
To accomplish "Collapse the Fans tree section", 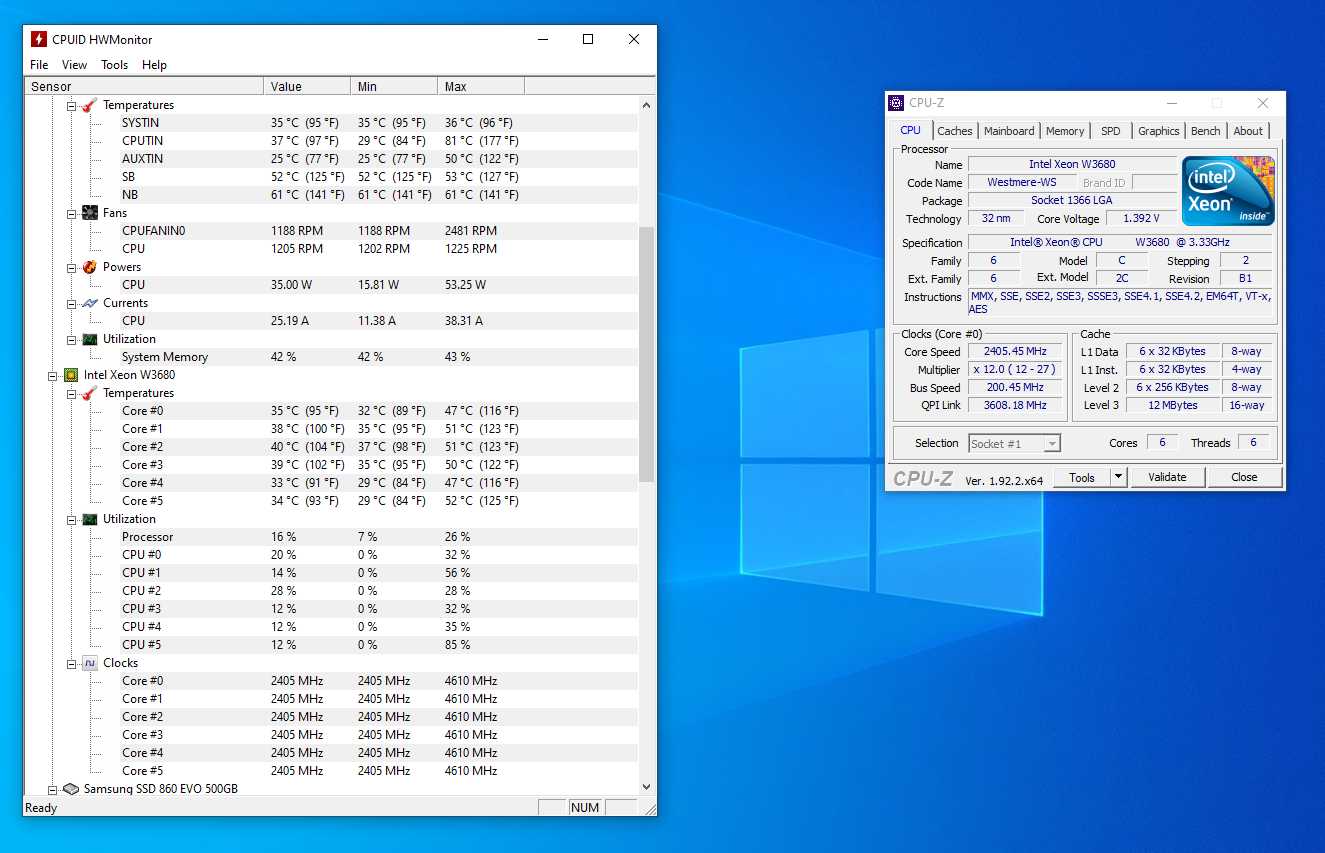I will click(72, 213).
